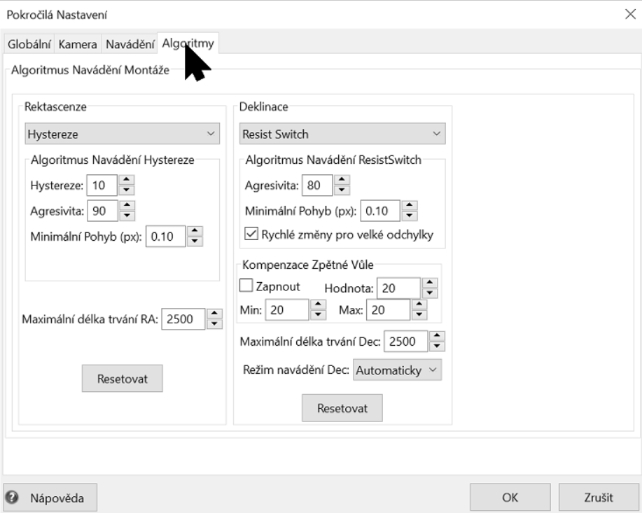The image size is (642, 513).
Task: Decrease Maximální délka trvání RA value
Action: 215,324
